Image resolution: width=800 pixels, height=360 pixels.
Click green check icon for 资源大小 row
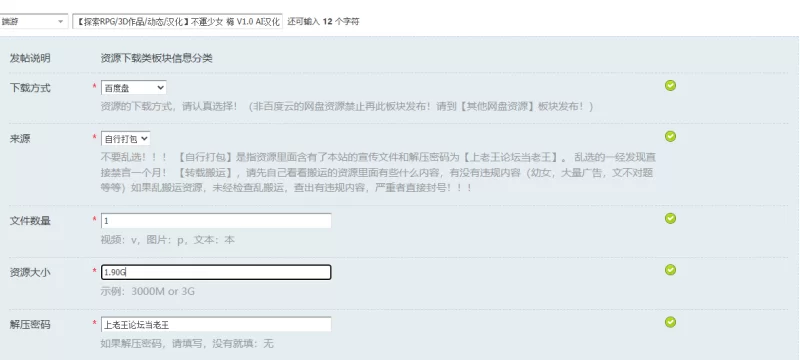tap(670, 270)
